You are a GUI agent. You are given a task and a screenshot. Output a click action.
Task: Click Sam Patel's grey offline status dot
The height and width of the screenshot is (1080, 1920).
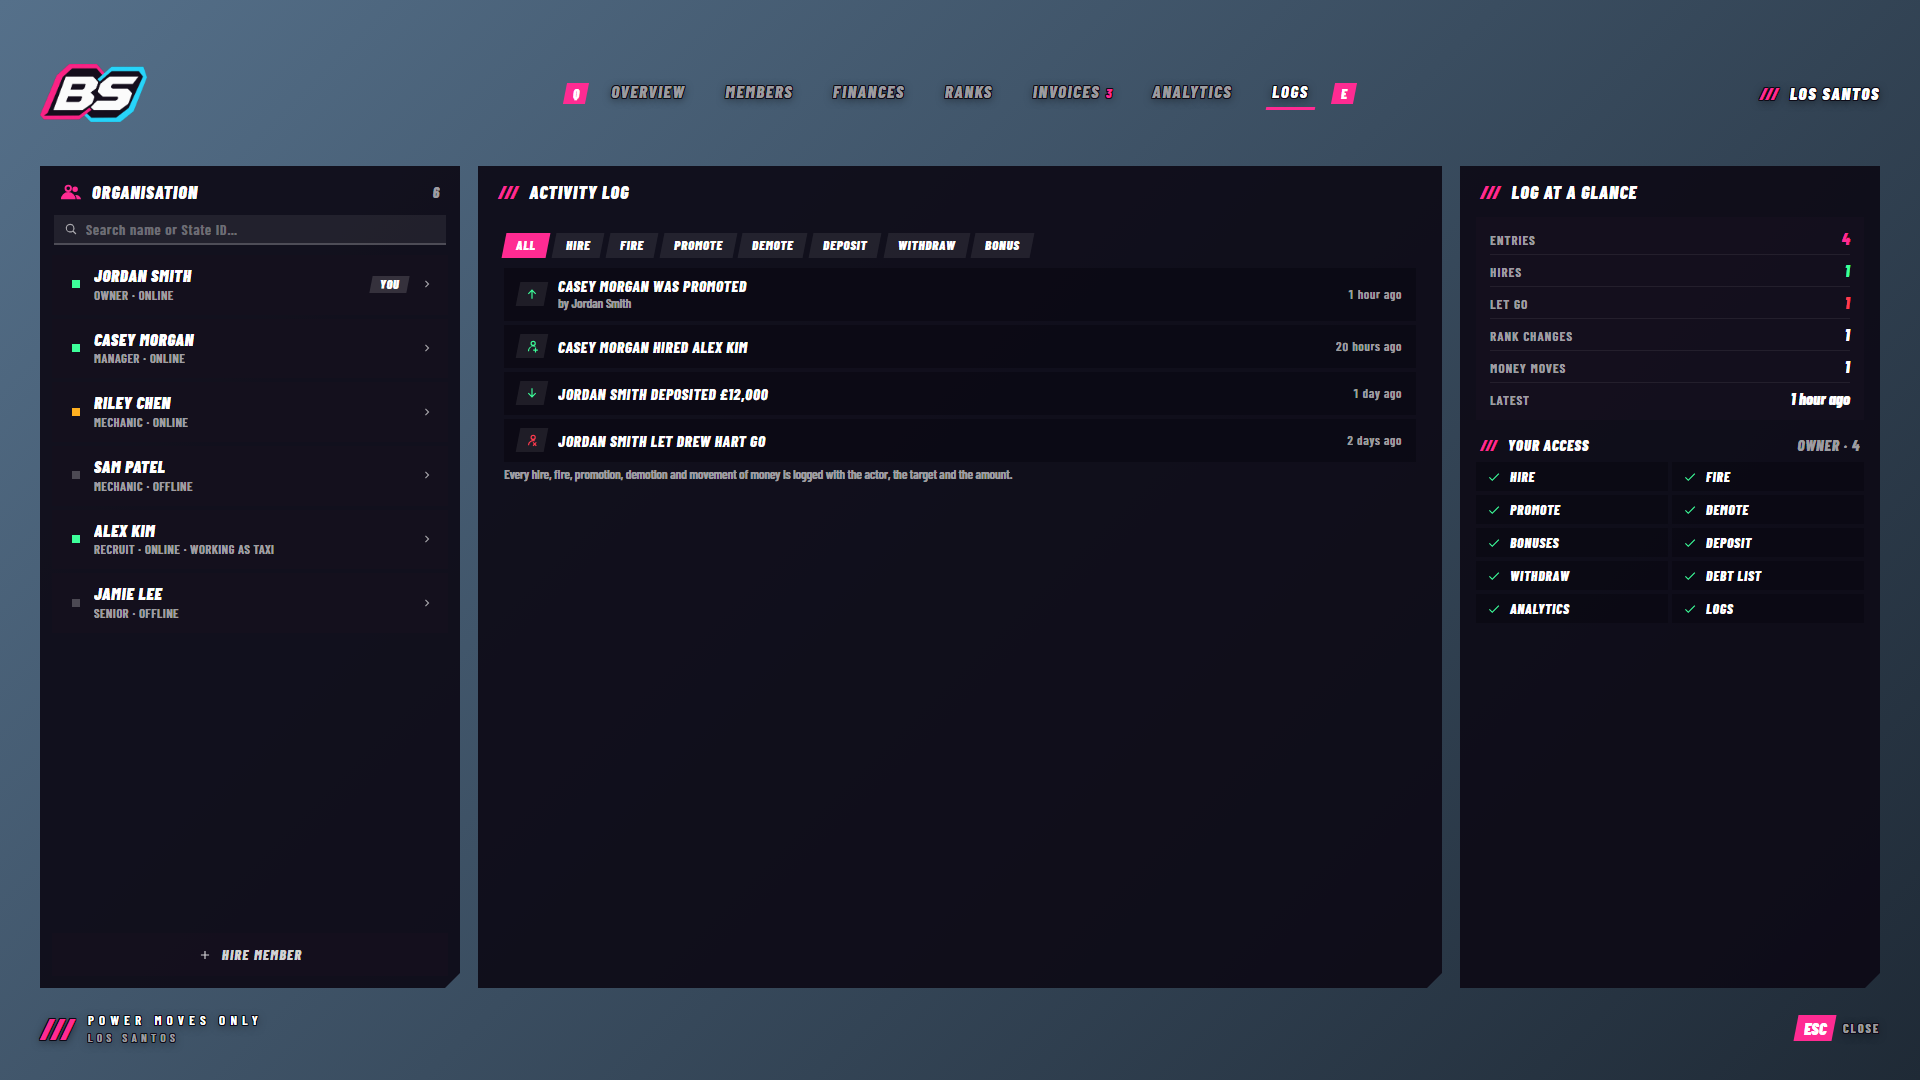(76, 475)
